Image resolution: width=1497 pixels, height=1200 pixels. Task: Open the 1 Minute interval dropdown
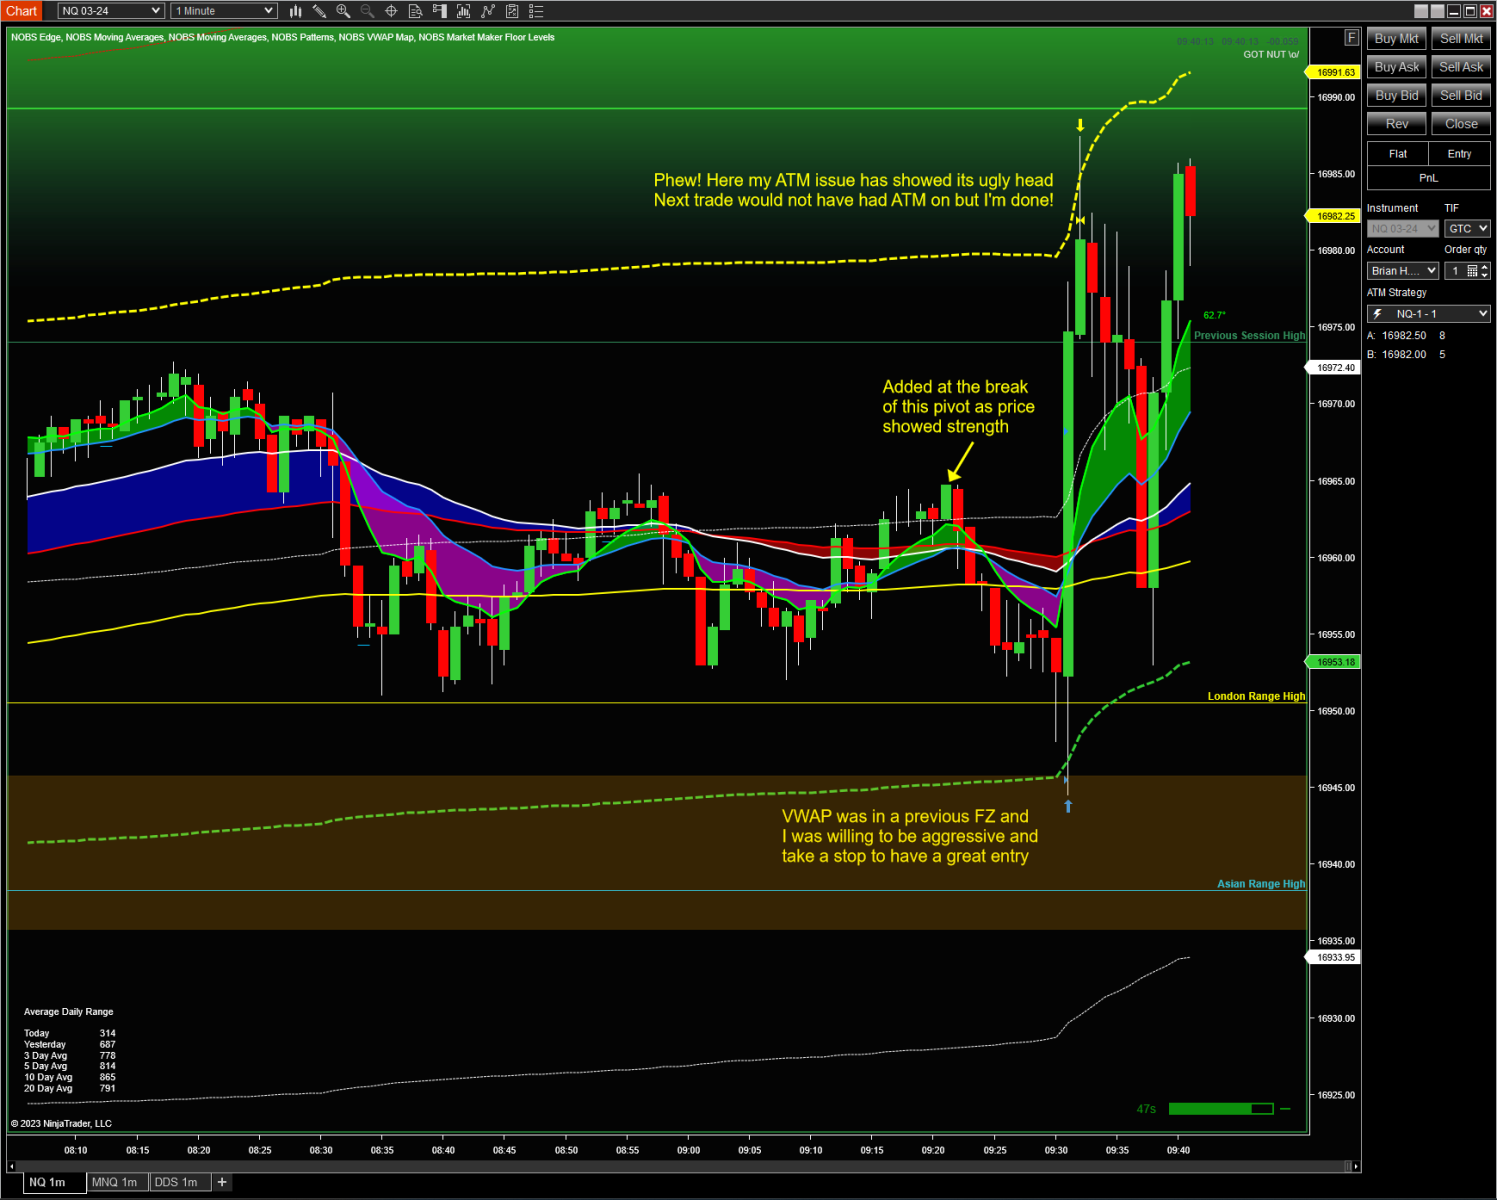(x=223, y=11)
